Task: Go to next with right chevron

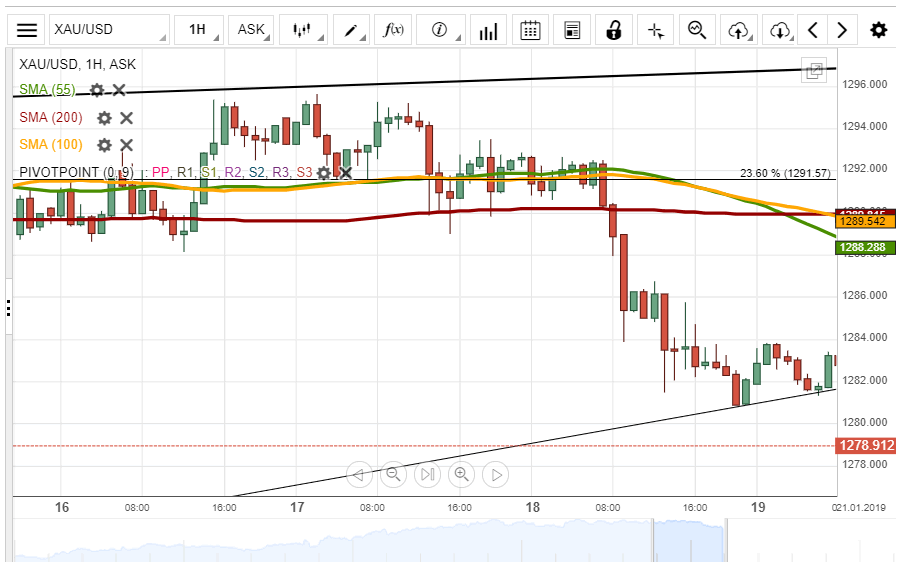Action: pyautogui.click(x=842, y=30)
